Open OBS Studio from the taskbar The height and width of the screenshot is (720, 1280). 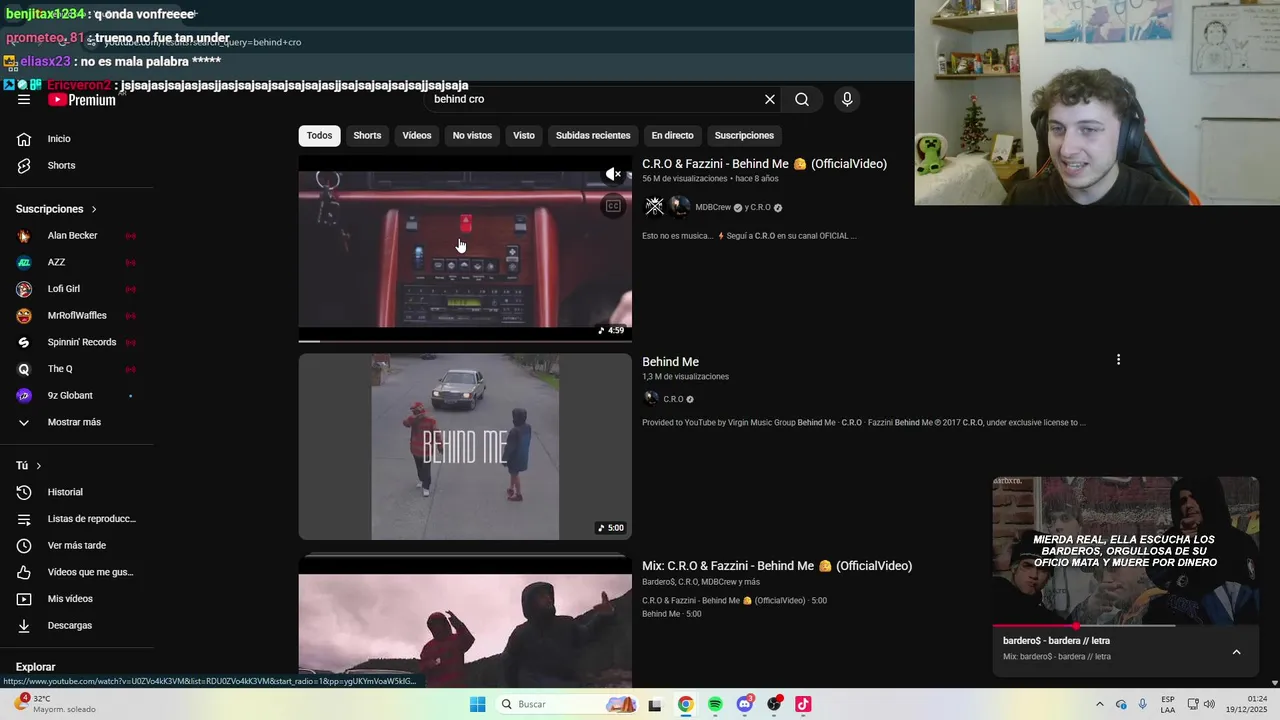774,704
